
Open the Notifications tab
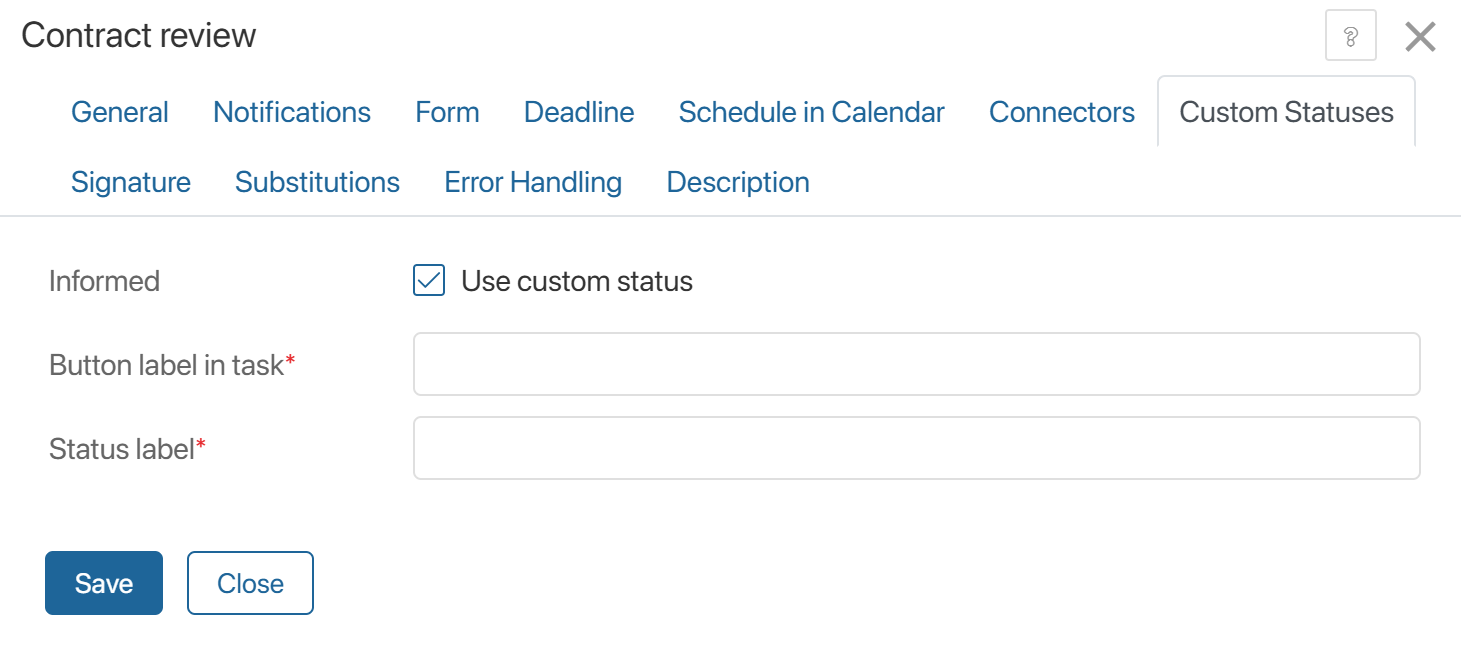pos(292,112)
